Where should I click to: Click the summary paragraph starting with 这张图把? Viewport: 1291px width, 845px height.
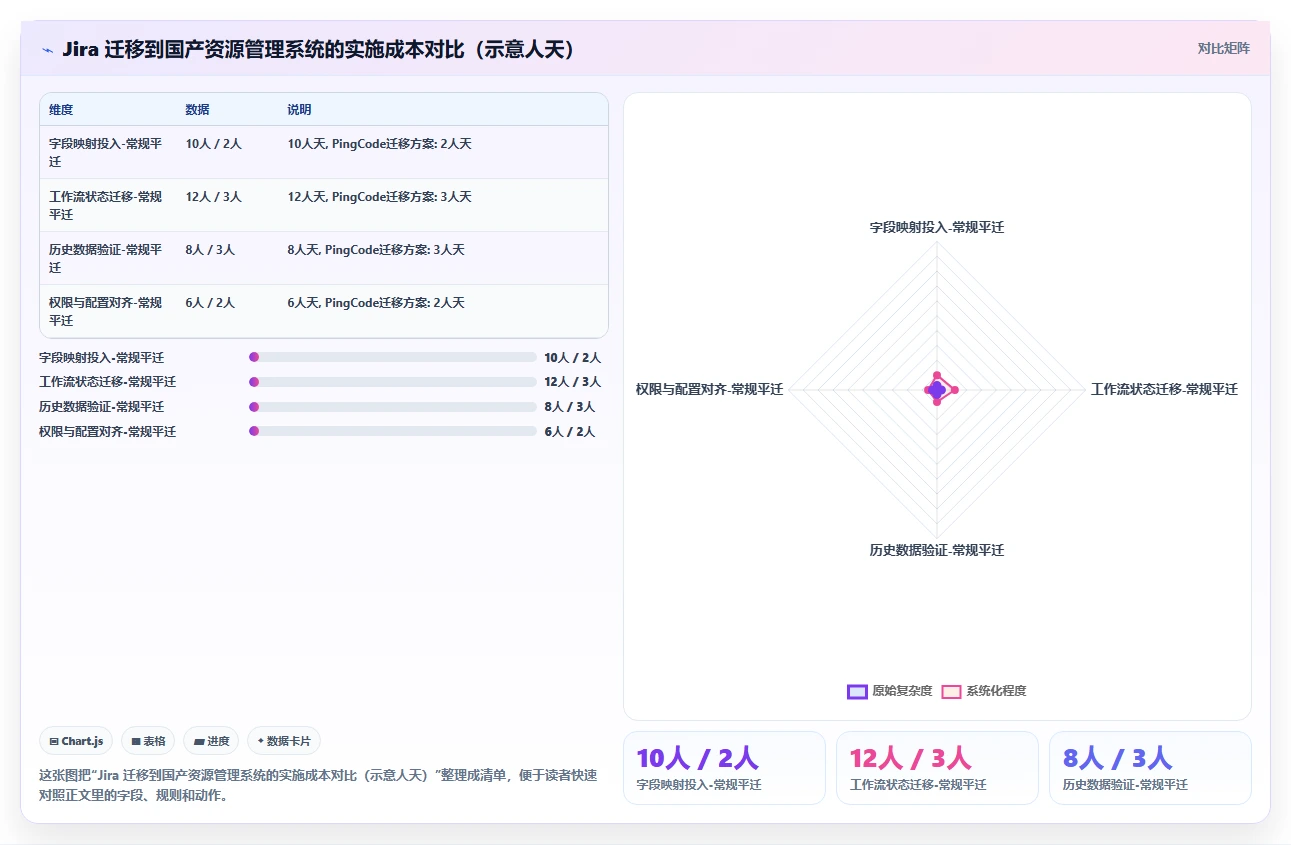pyautogui.click(x=318, y=785)
